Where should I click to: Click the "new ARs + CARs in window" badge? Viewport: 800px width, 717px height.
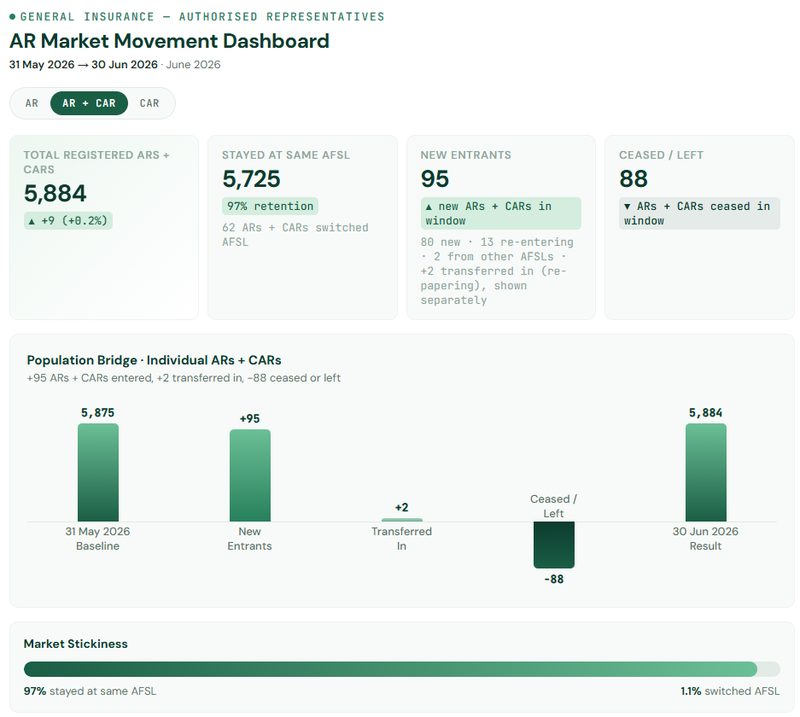point(501,213)
